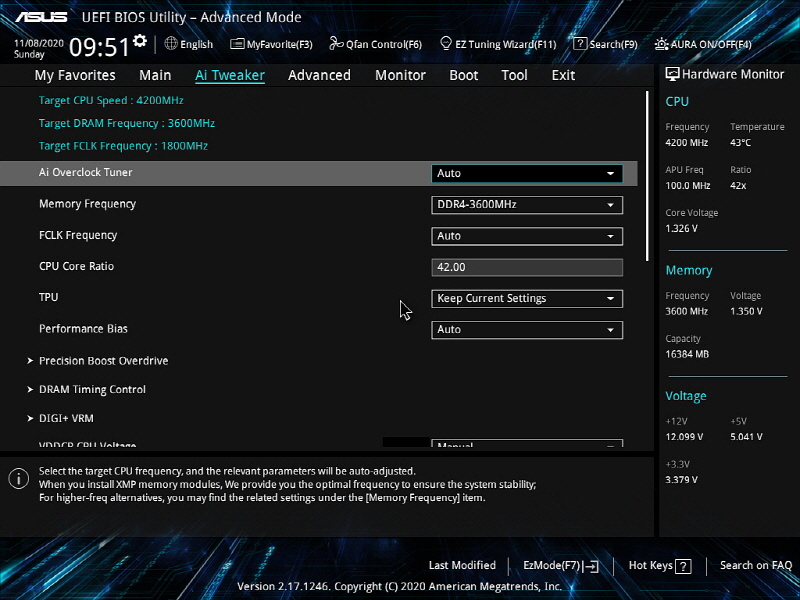
Task: Open TPU Keep Current Settings dropdown
Action: [527, 298]
